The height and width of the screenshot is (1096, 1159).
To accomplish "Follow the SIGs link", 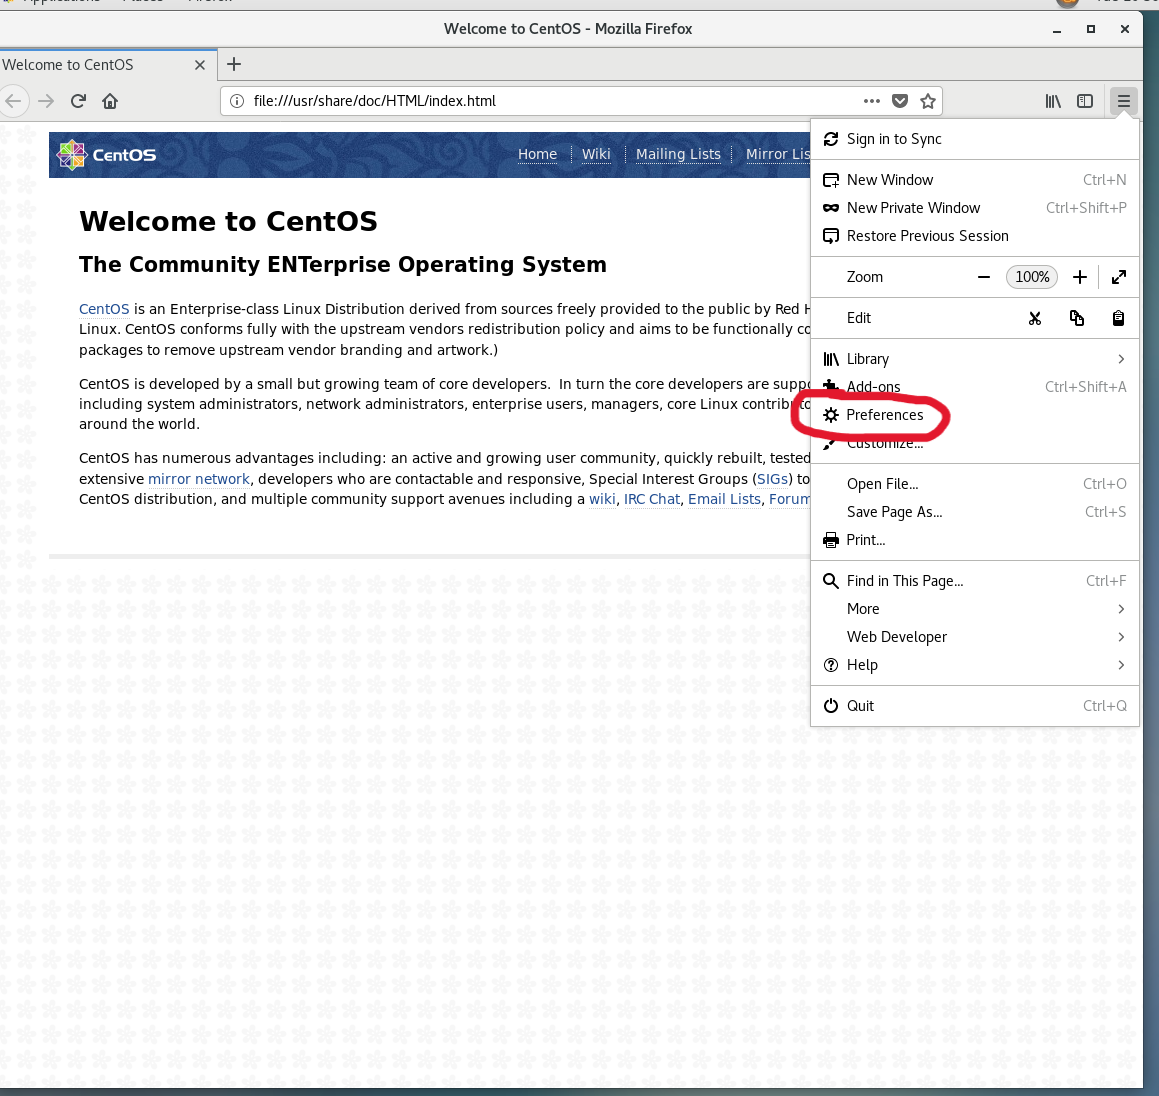I will pyautogui.click(x=772, y=479).
